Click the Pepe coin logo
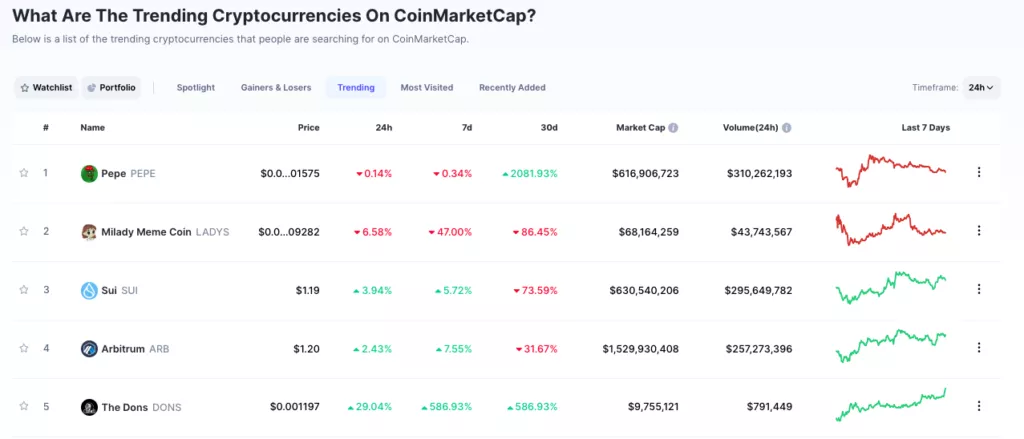Viewport: 1024px width, 439px height. [x=89, y=174]
